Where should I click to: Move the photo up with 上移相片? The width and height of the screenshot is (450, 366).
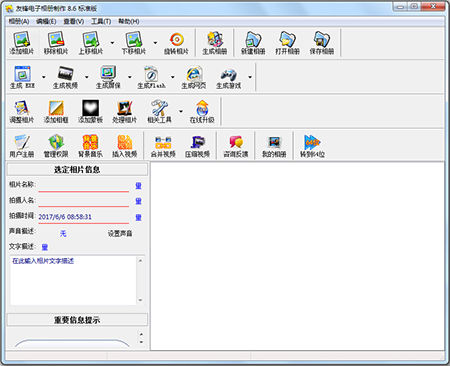coord(91,43)
